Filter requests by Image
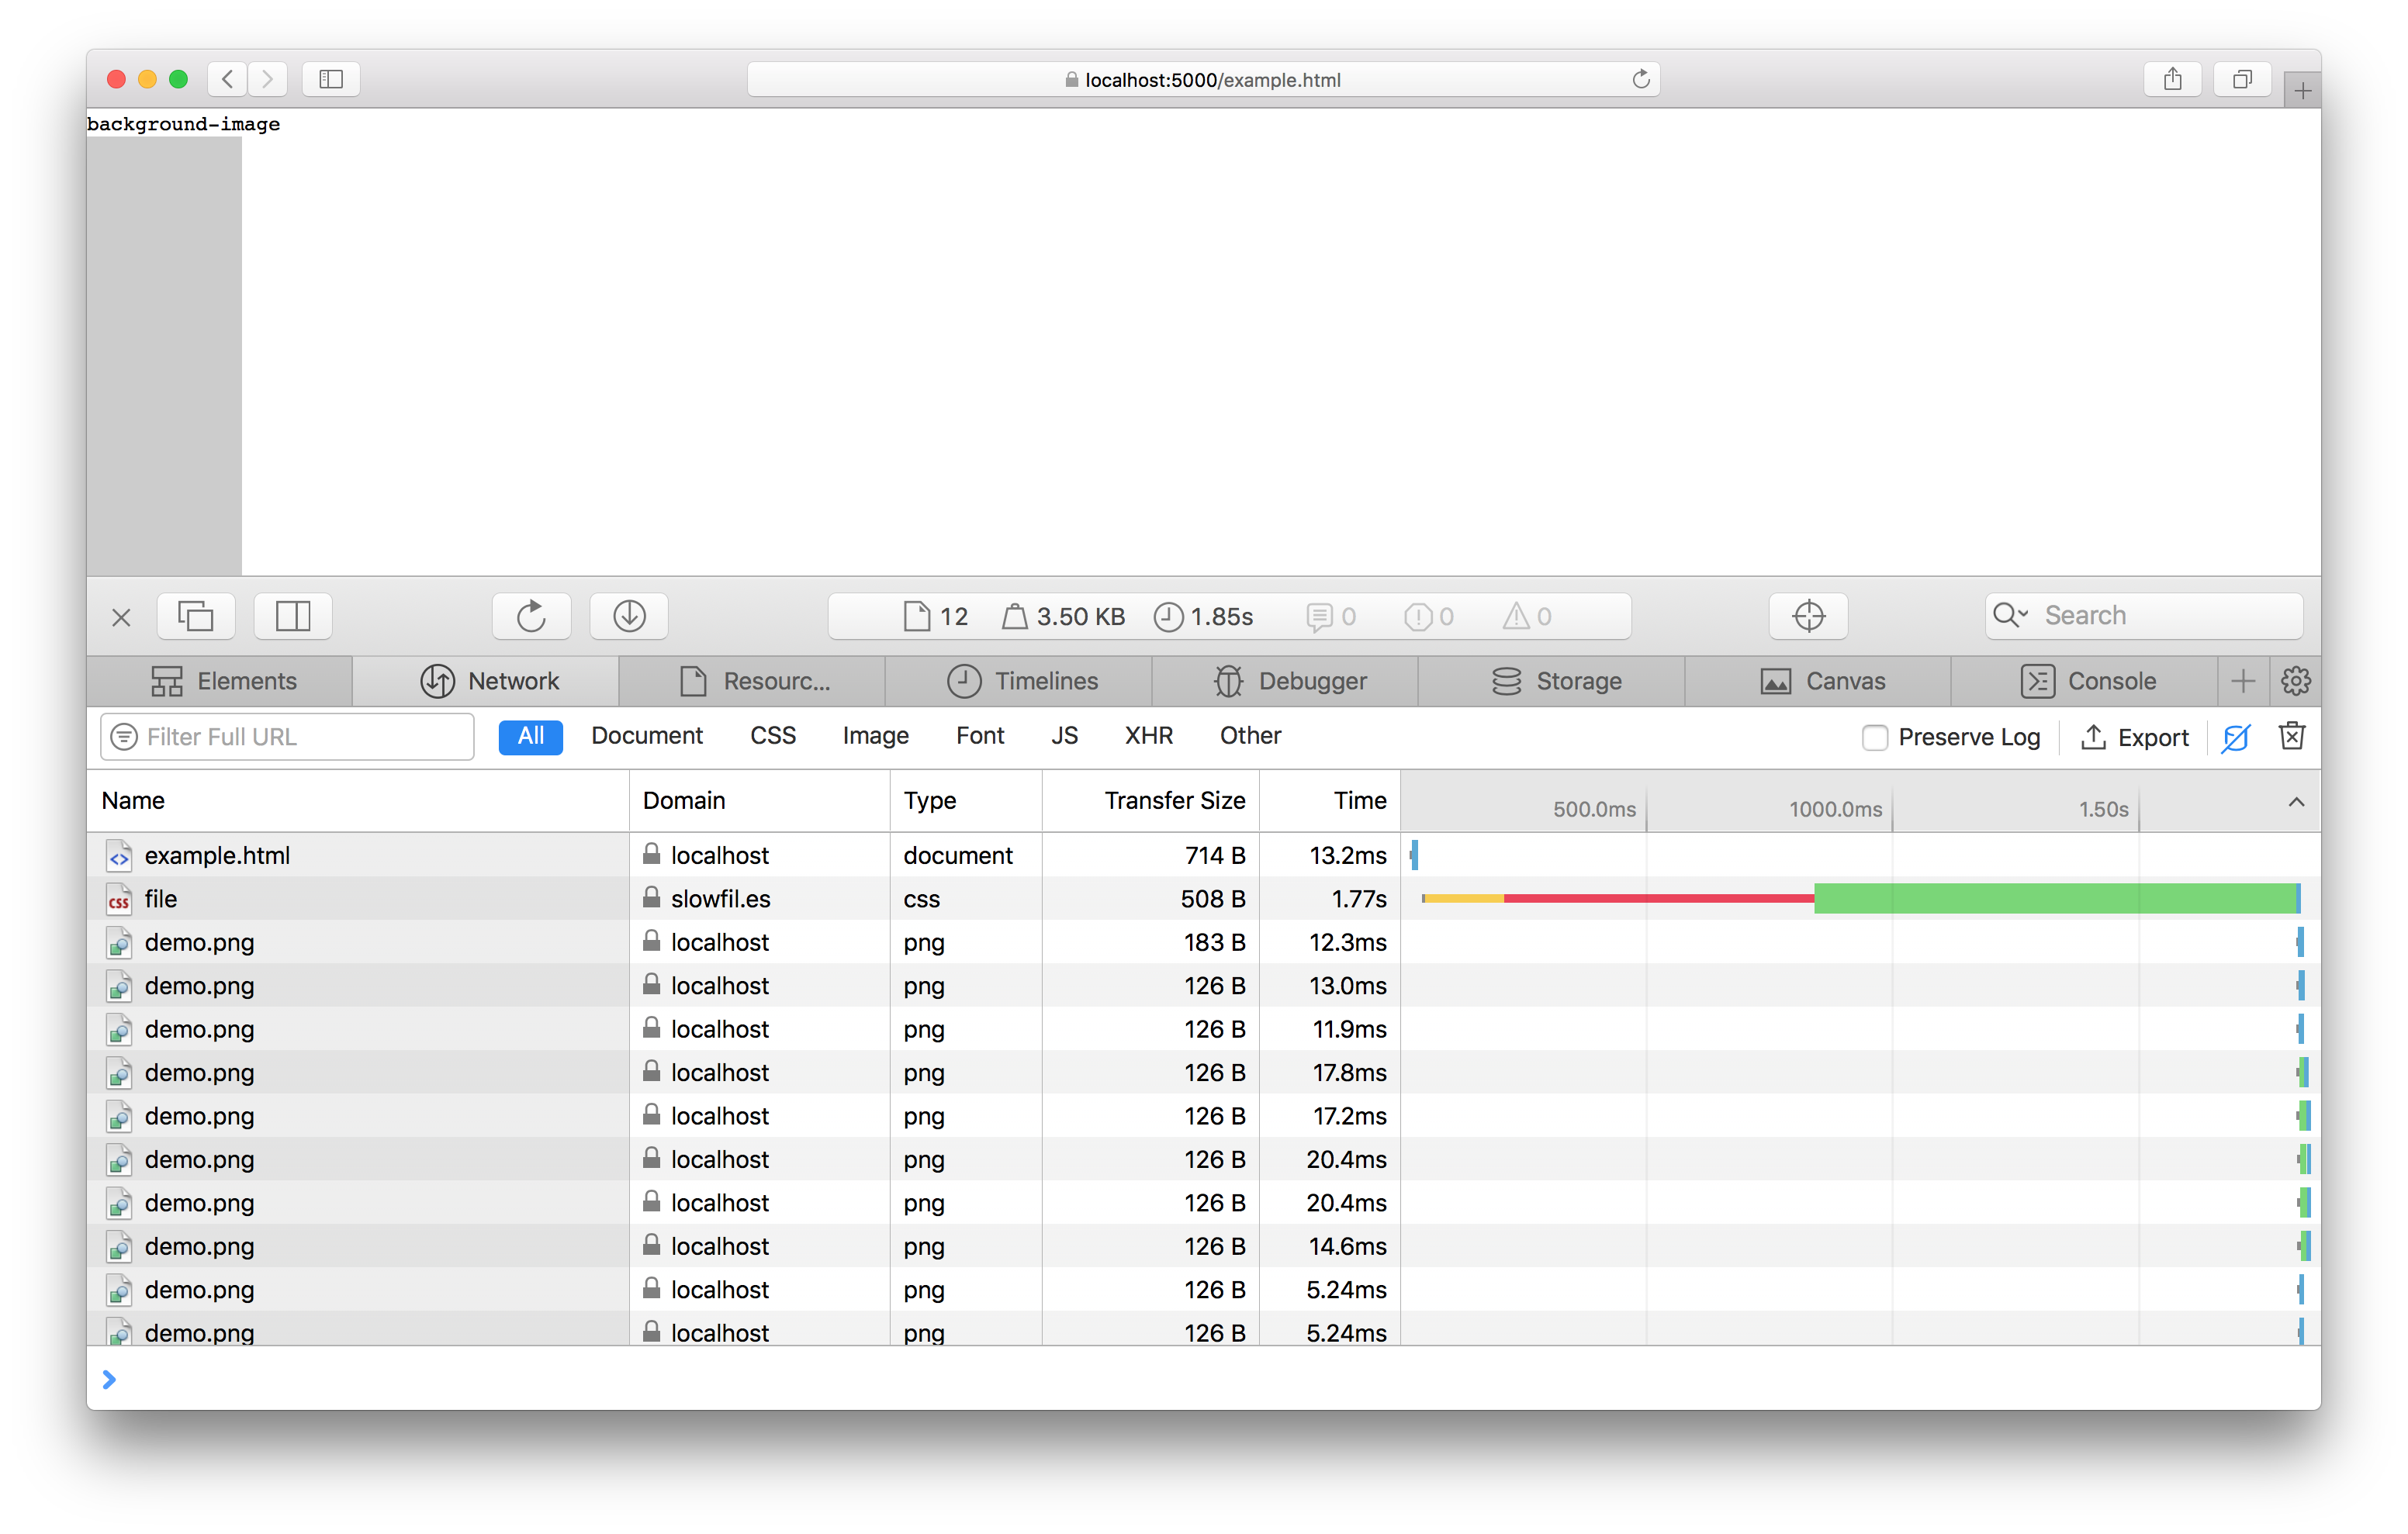This screenshot has height=1534, width=2408. (875, 737)
